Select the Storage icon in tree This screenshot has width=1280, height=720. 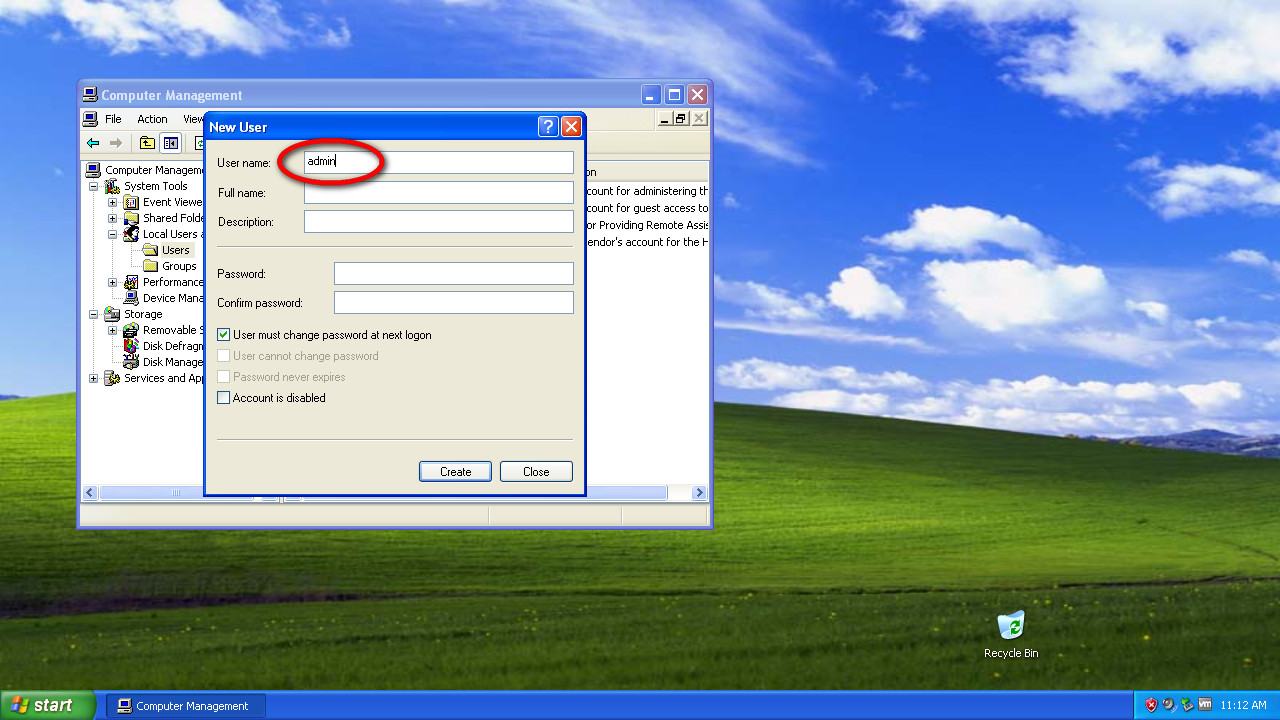tap(112, 314)
